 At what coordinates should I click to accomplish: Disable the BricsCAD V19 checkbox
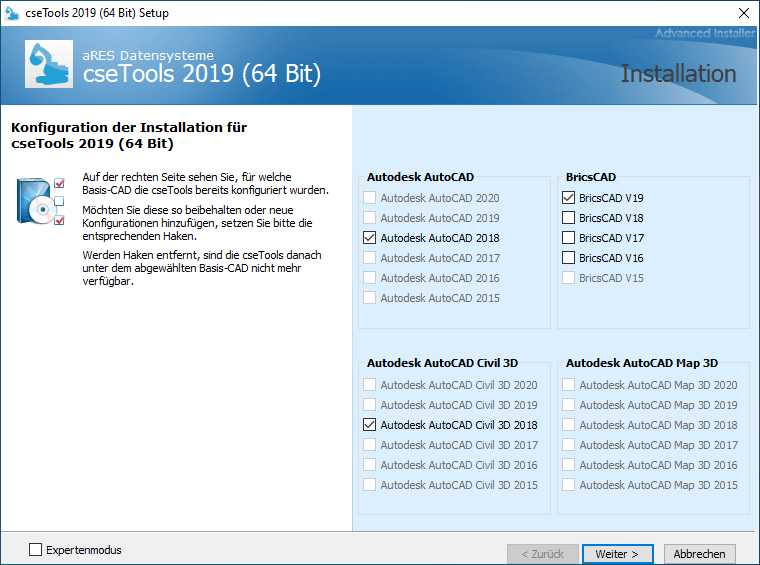(x=569, y=198)
